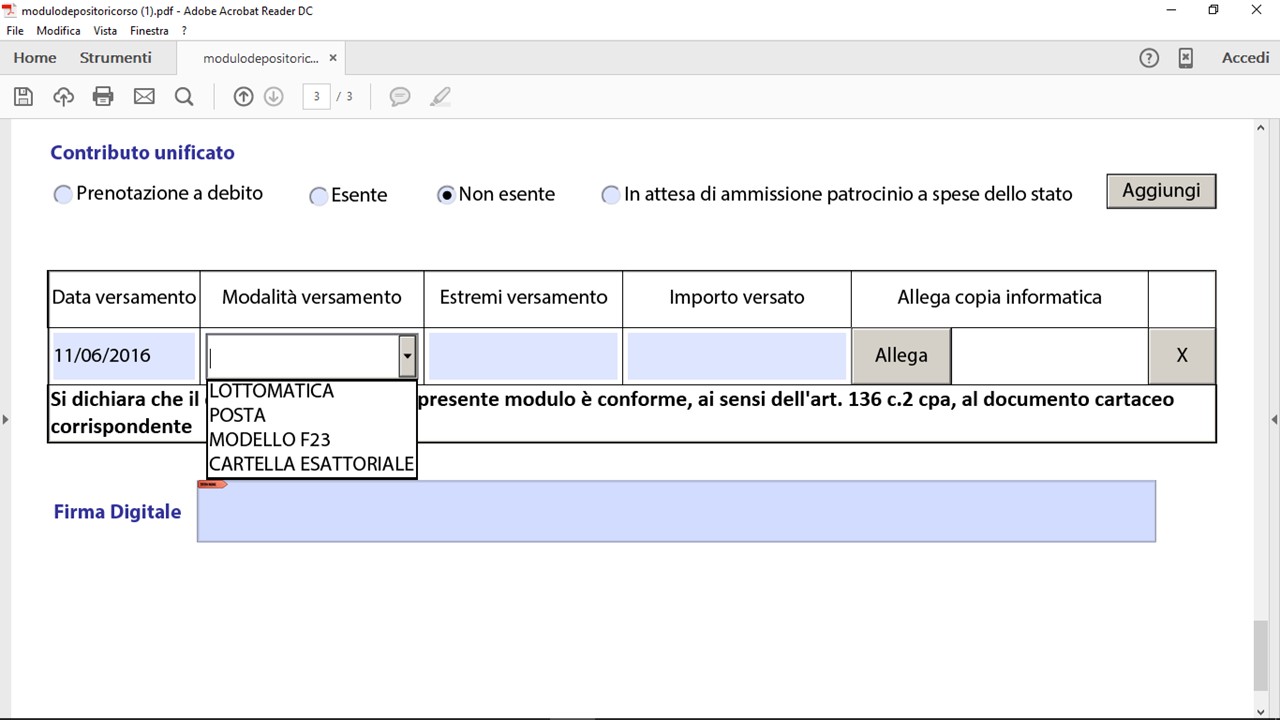Expand the right tools pane arrow
The height and width of the screenshot is (720, 1280).
(1274, 419)
